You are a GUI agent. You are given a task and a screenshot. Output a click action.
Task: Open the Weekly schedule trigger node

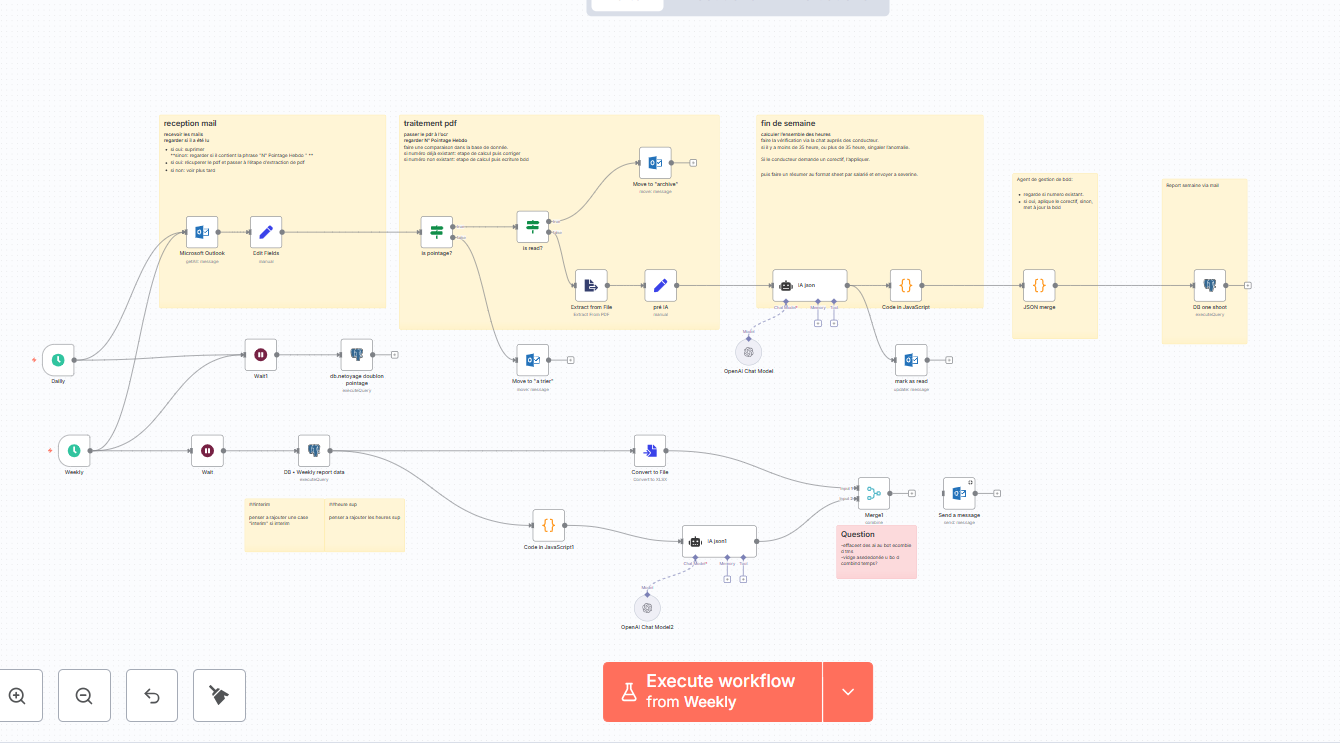pos(74,451)
